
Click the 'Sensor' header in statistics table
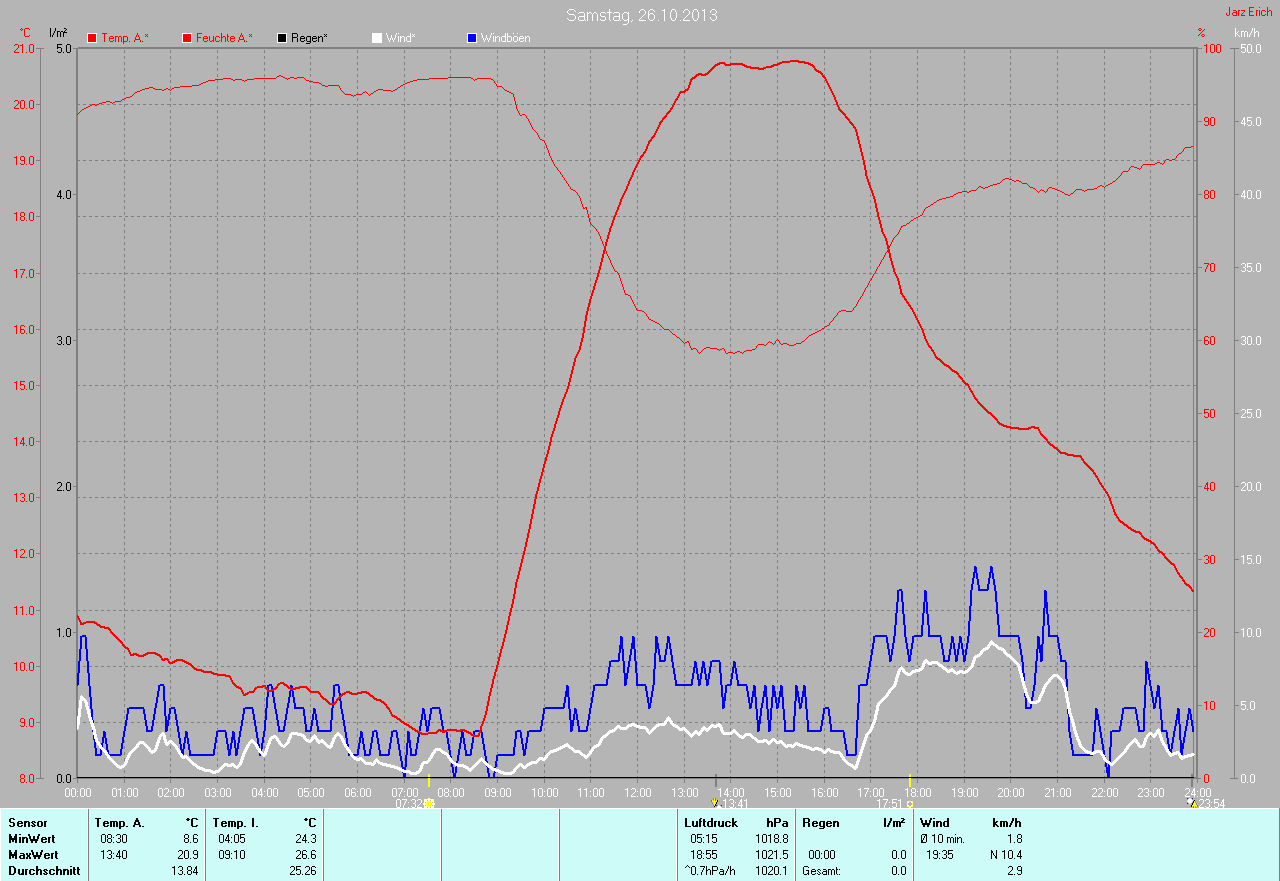tap(27, 823)
